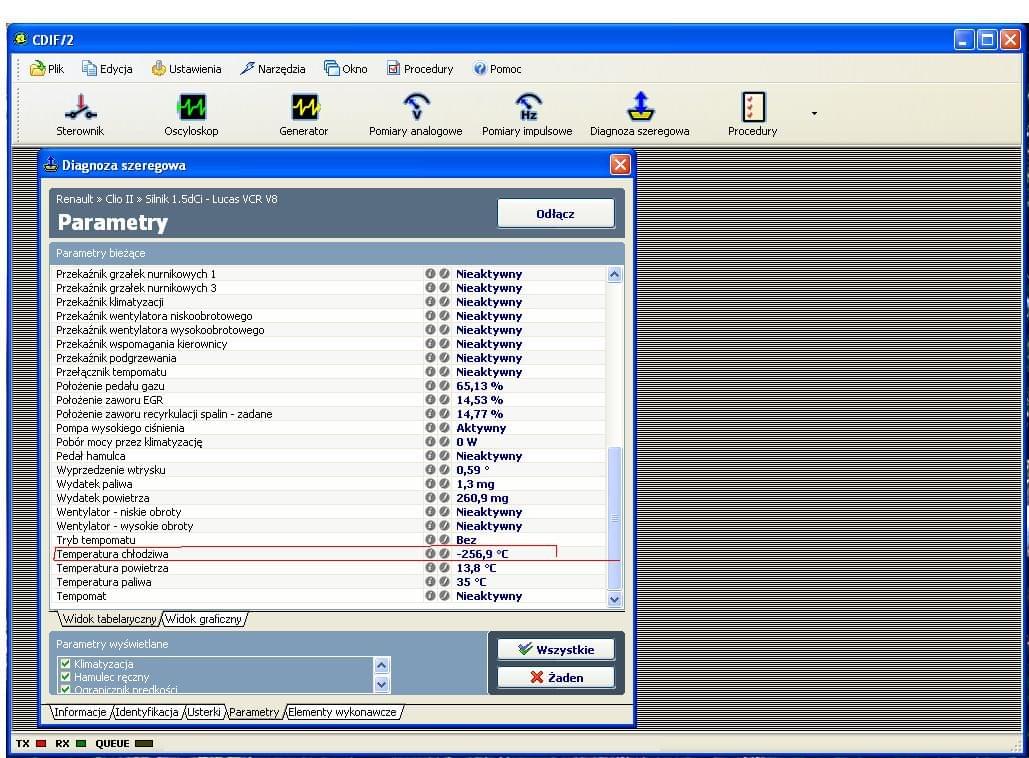Click the Wszystkie select-all button
This screenshot has width=1029, height=758.
[x=556, y=650]
